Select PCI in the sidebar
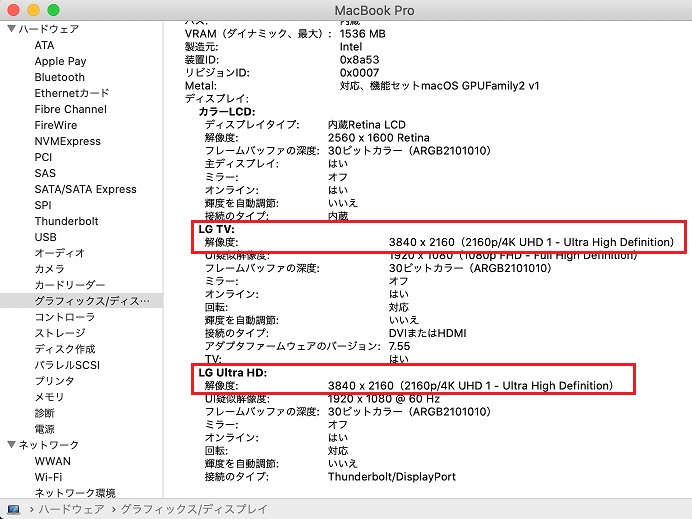 point(43,157)
